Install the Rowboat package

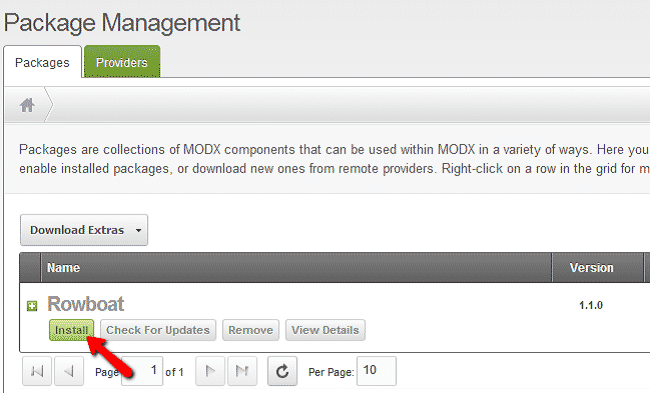click(71, 330)
